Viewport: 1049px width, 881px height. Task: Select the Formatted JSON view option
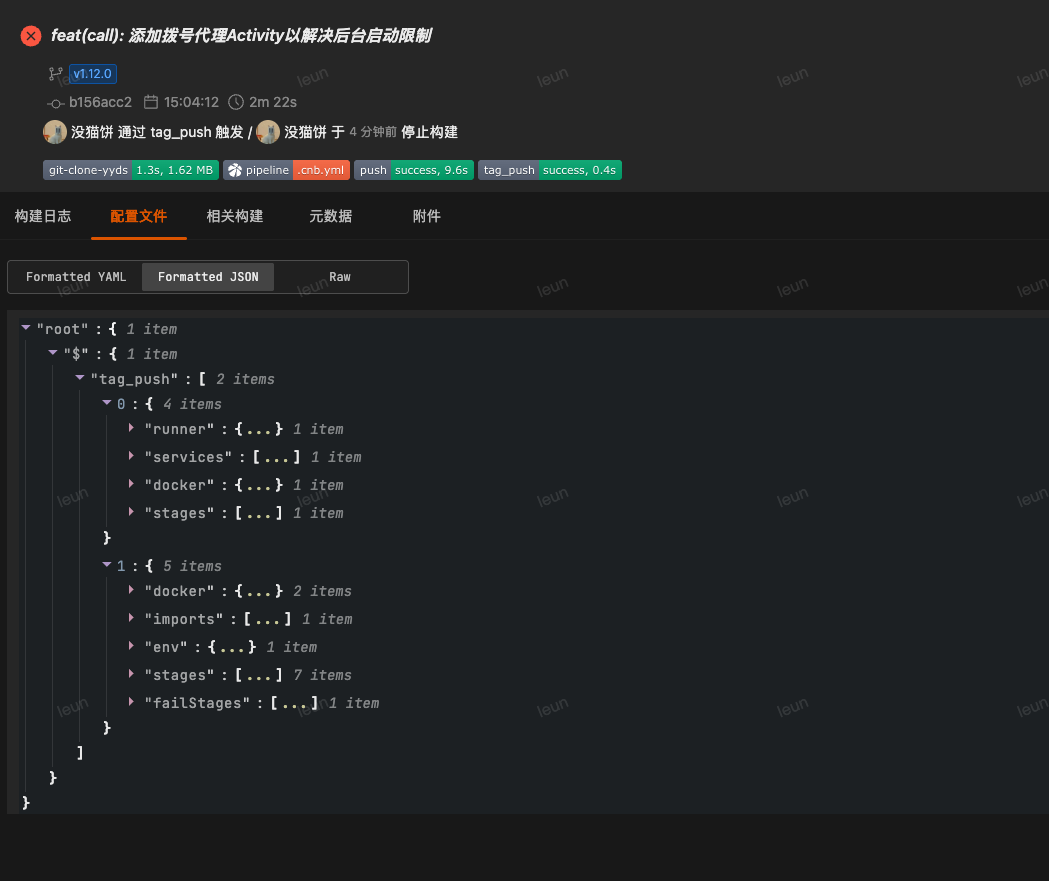pos(208,277)
